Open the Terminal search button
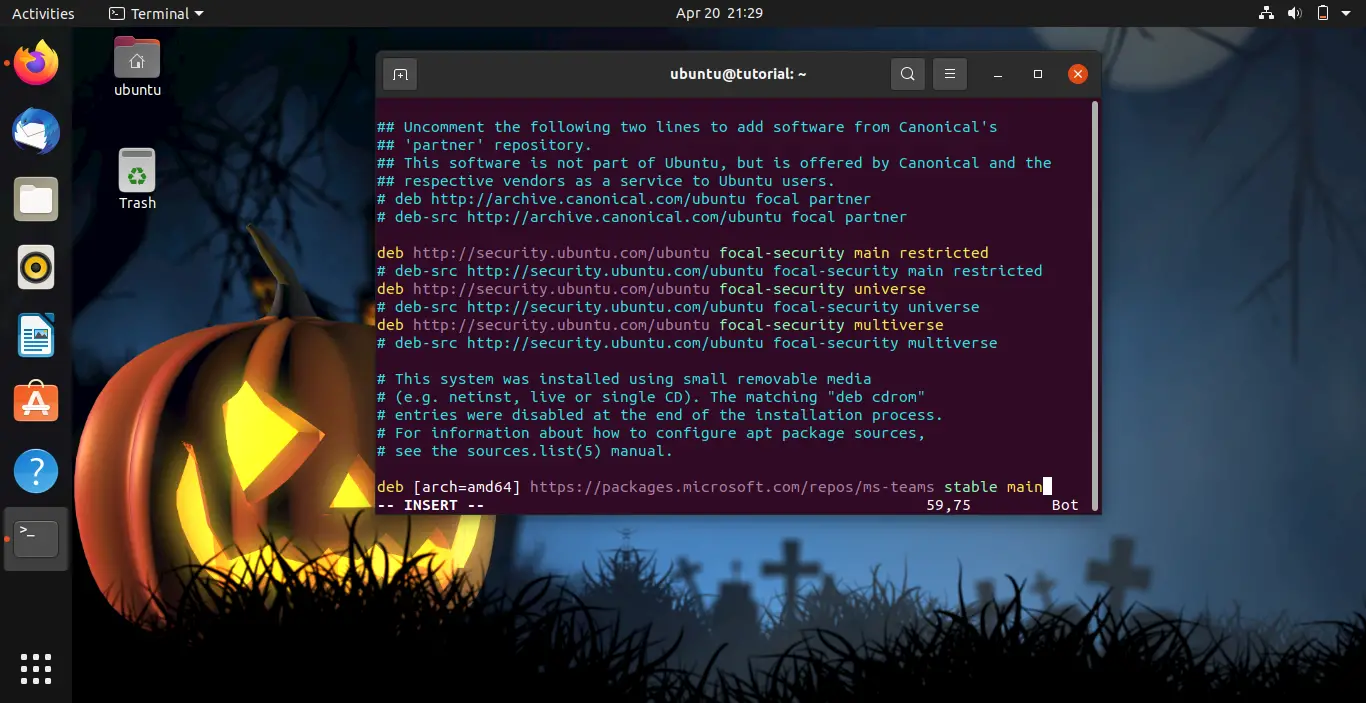 [x=907, y=74]
